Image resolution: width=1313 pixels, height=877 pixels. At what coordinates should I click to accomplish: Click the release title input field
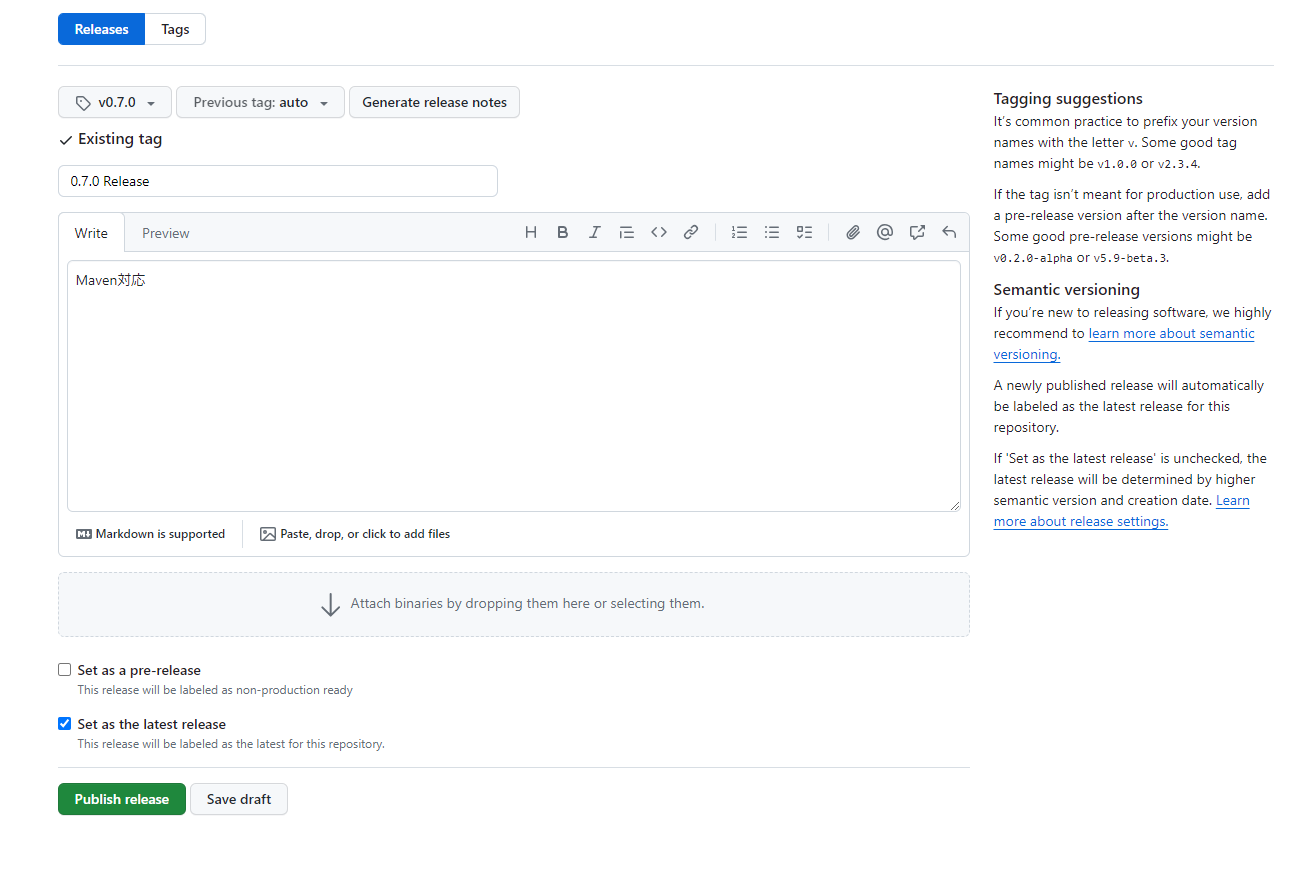click(x=277, y=180)
